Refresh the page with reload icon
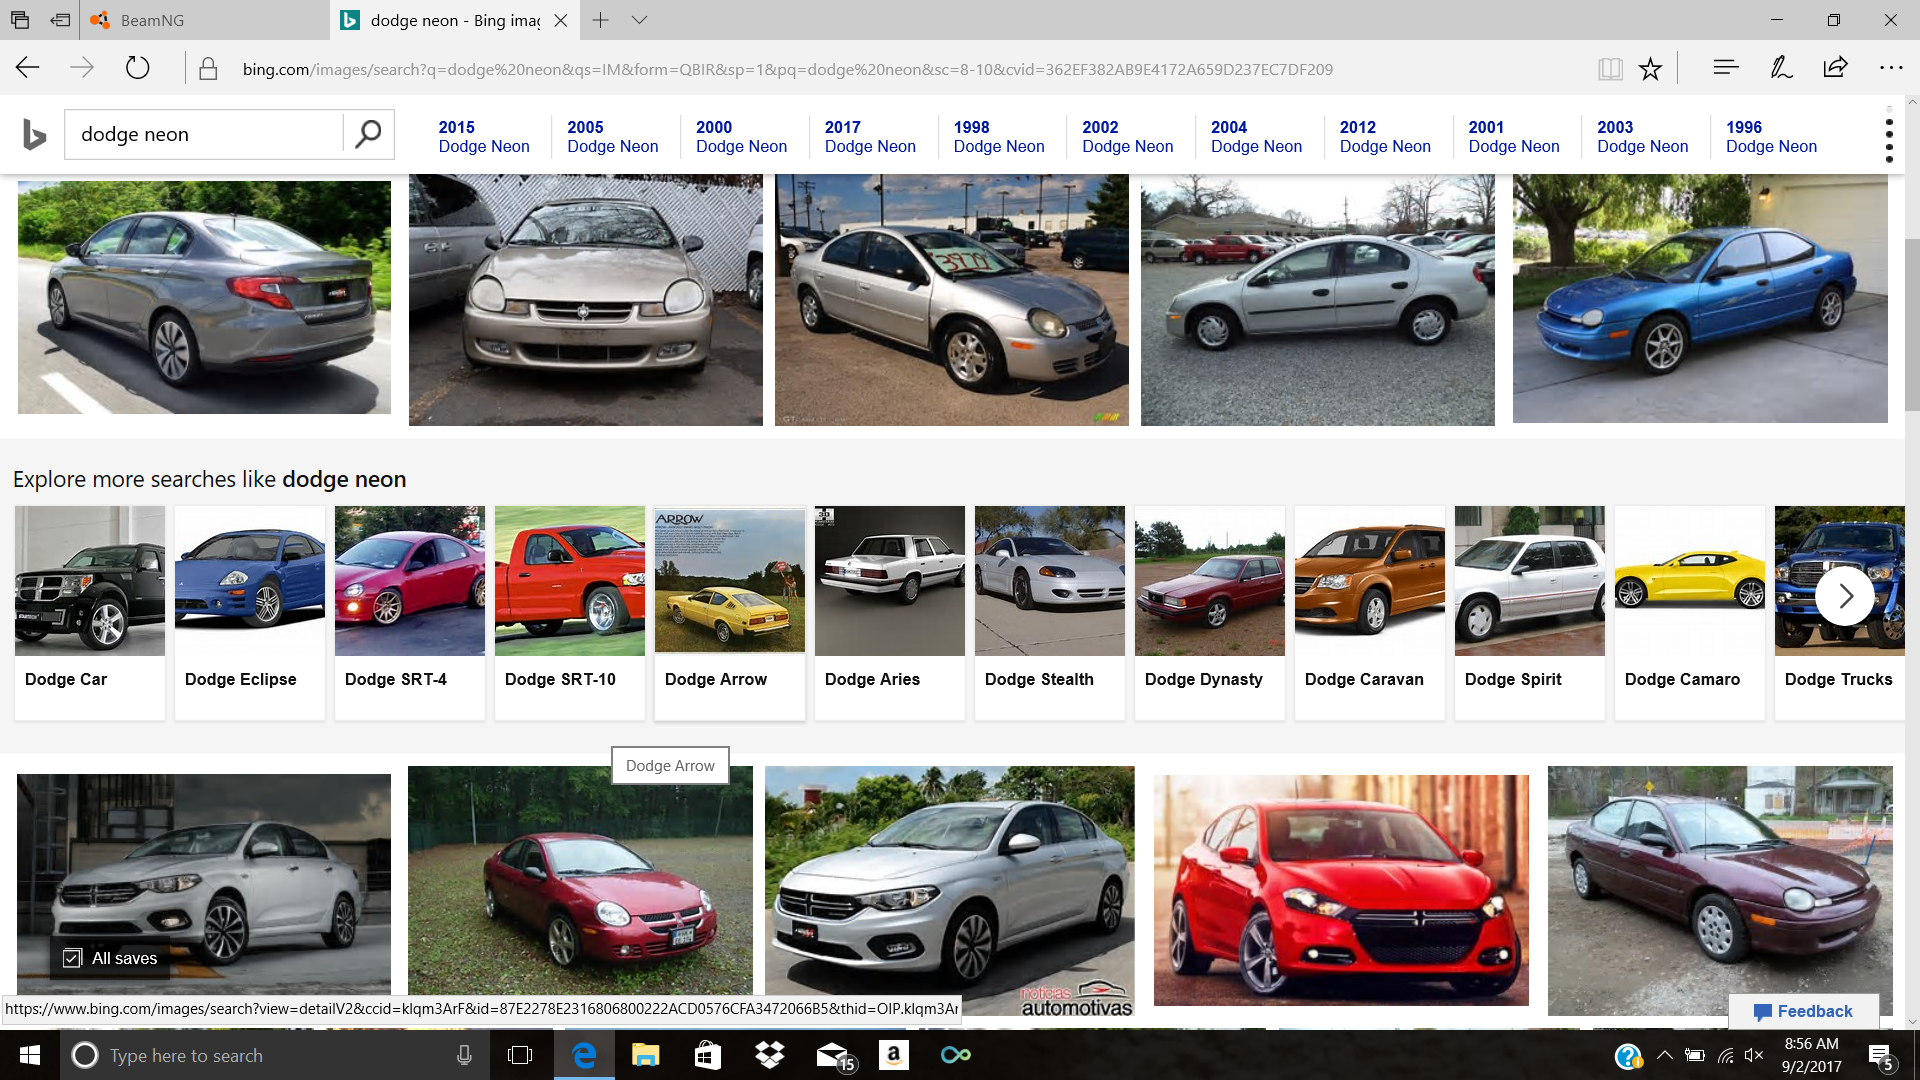The height and width of the screenshot is (1080, 1920). pyautogui.click(x=137, y=68)
